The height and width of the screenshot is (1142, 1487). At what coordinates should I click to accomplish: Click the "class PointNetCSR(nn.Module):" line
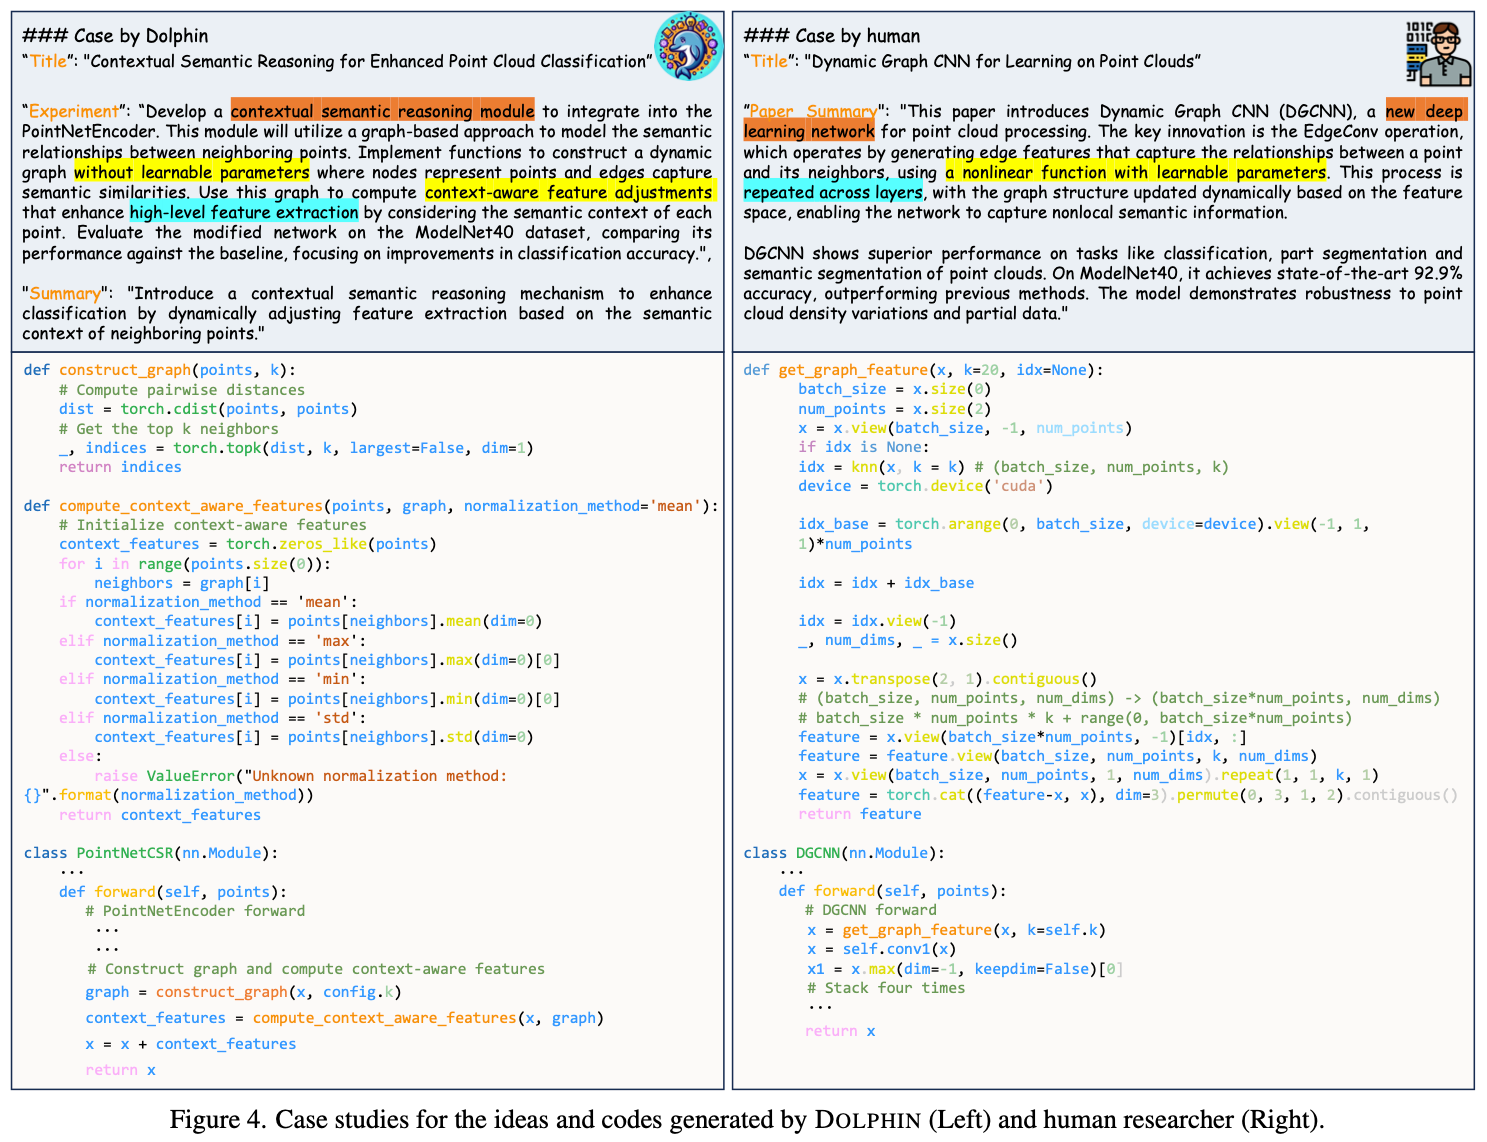click(x=150, y=853)
